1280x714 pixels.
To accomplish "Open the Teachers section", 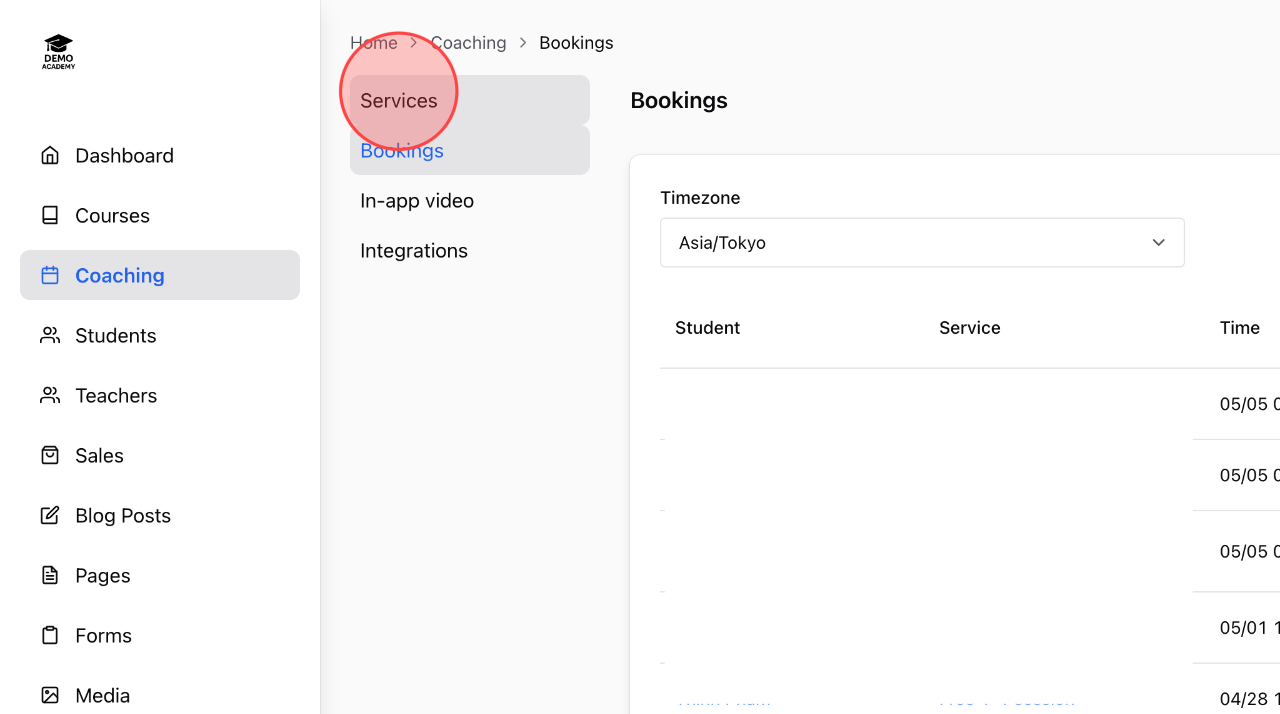I will point(160,395).
